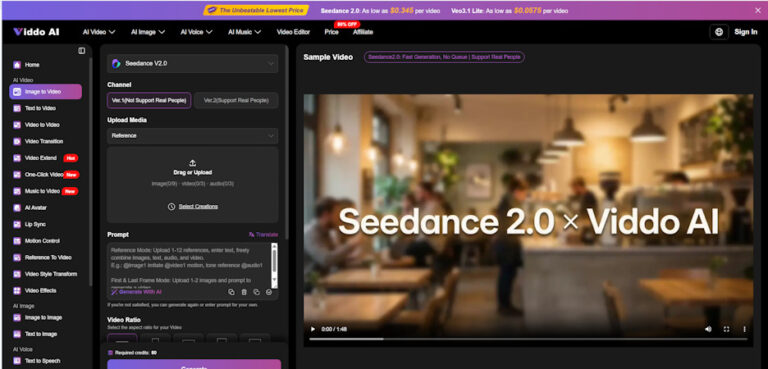
Task: Open the Select Creations link
Action: 198,206
